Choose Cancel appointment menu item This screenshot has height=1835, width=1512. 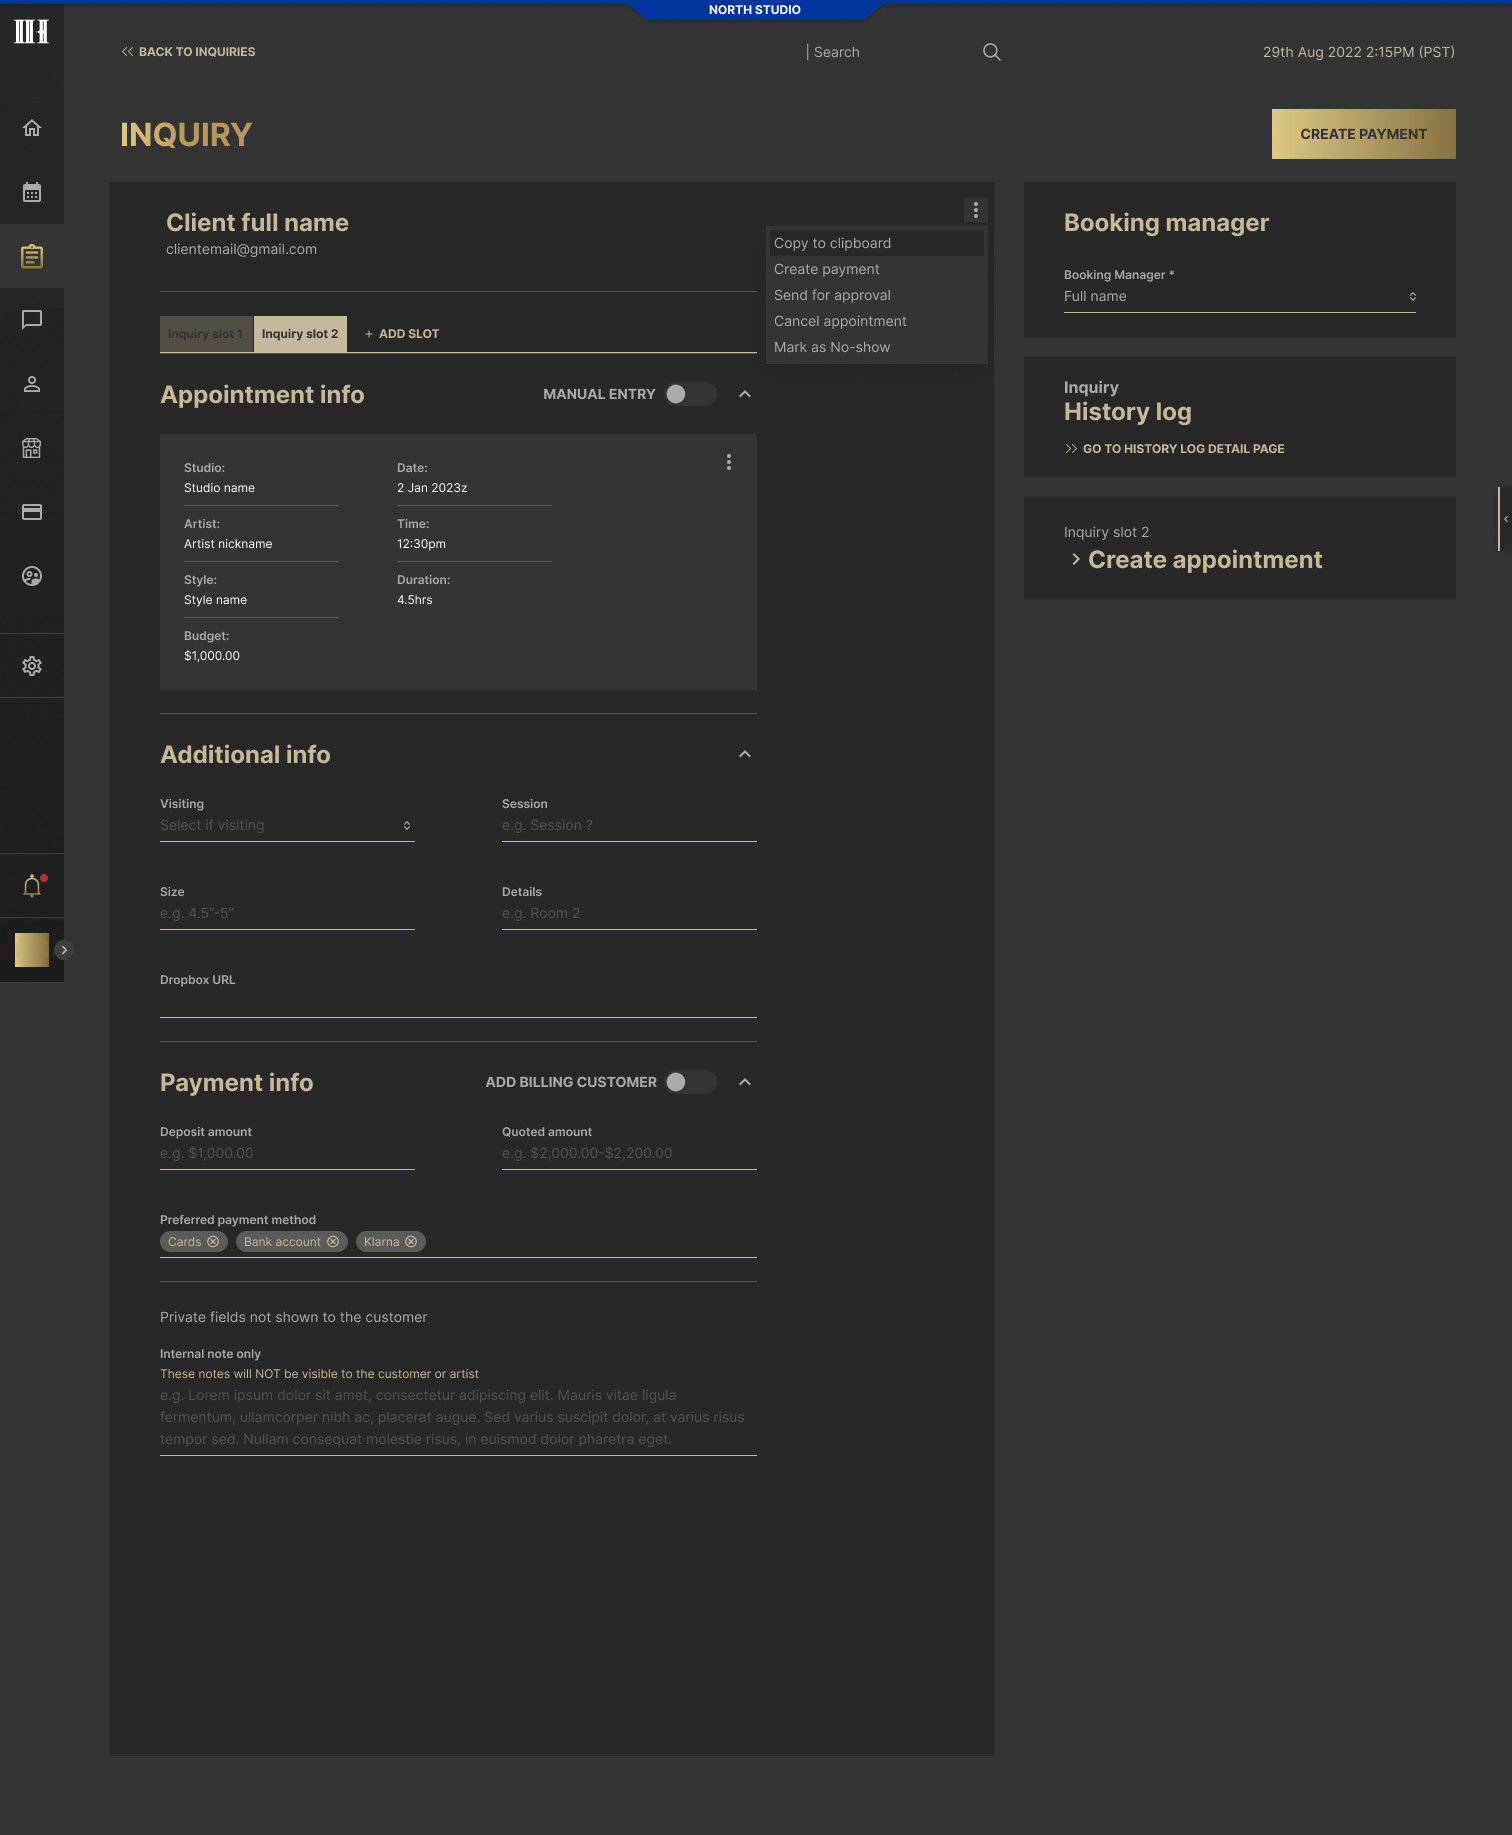click(x=876, y=321)
